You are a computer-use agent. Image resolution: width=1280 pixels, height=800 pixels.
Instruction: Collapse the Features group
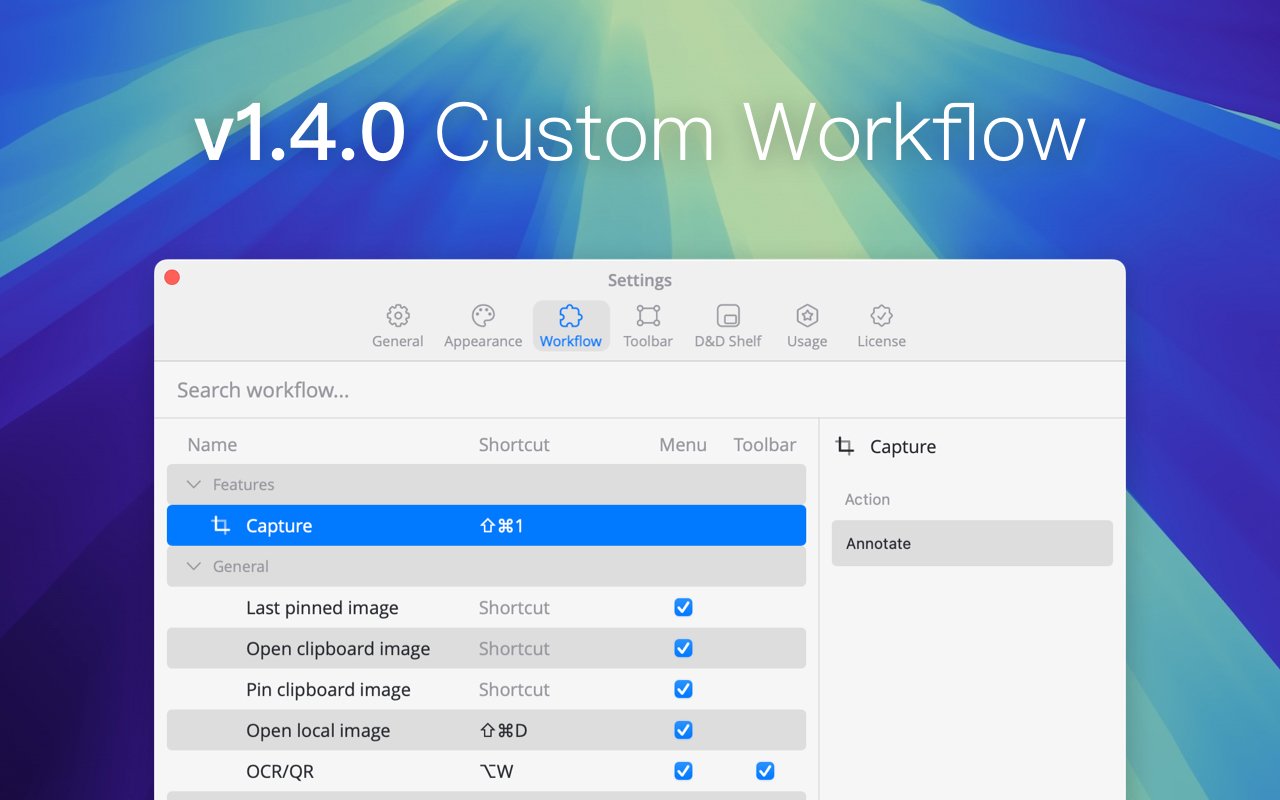point(194,484)
